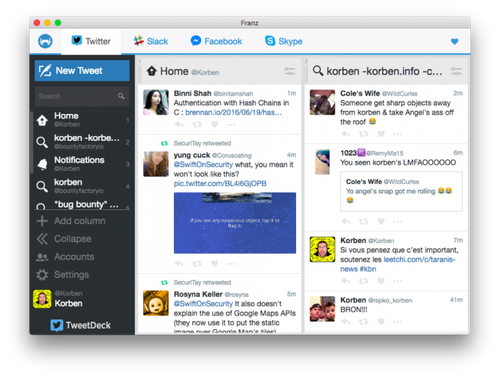Open TweetDeck Settings
This screenshot has height=377, width=500.
(x=63, y=275)
